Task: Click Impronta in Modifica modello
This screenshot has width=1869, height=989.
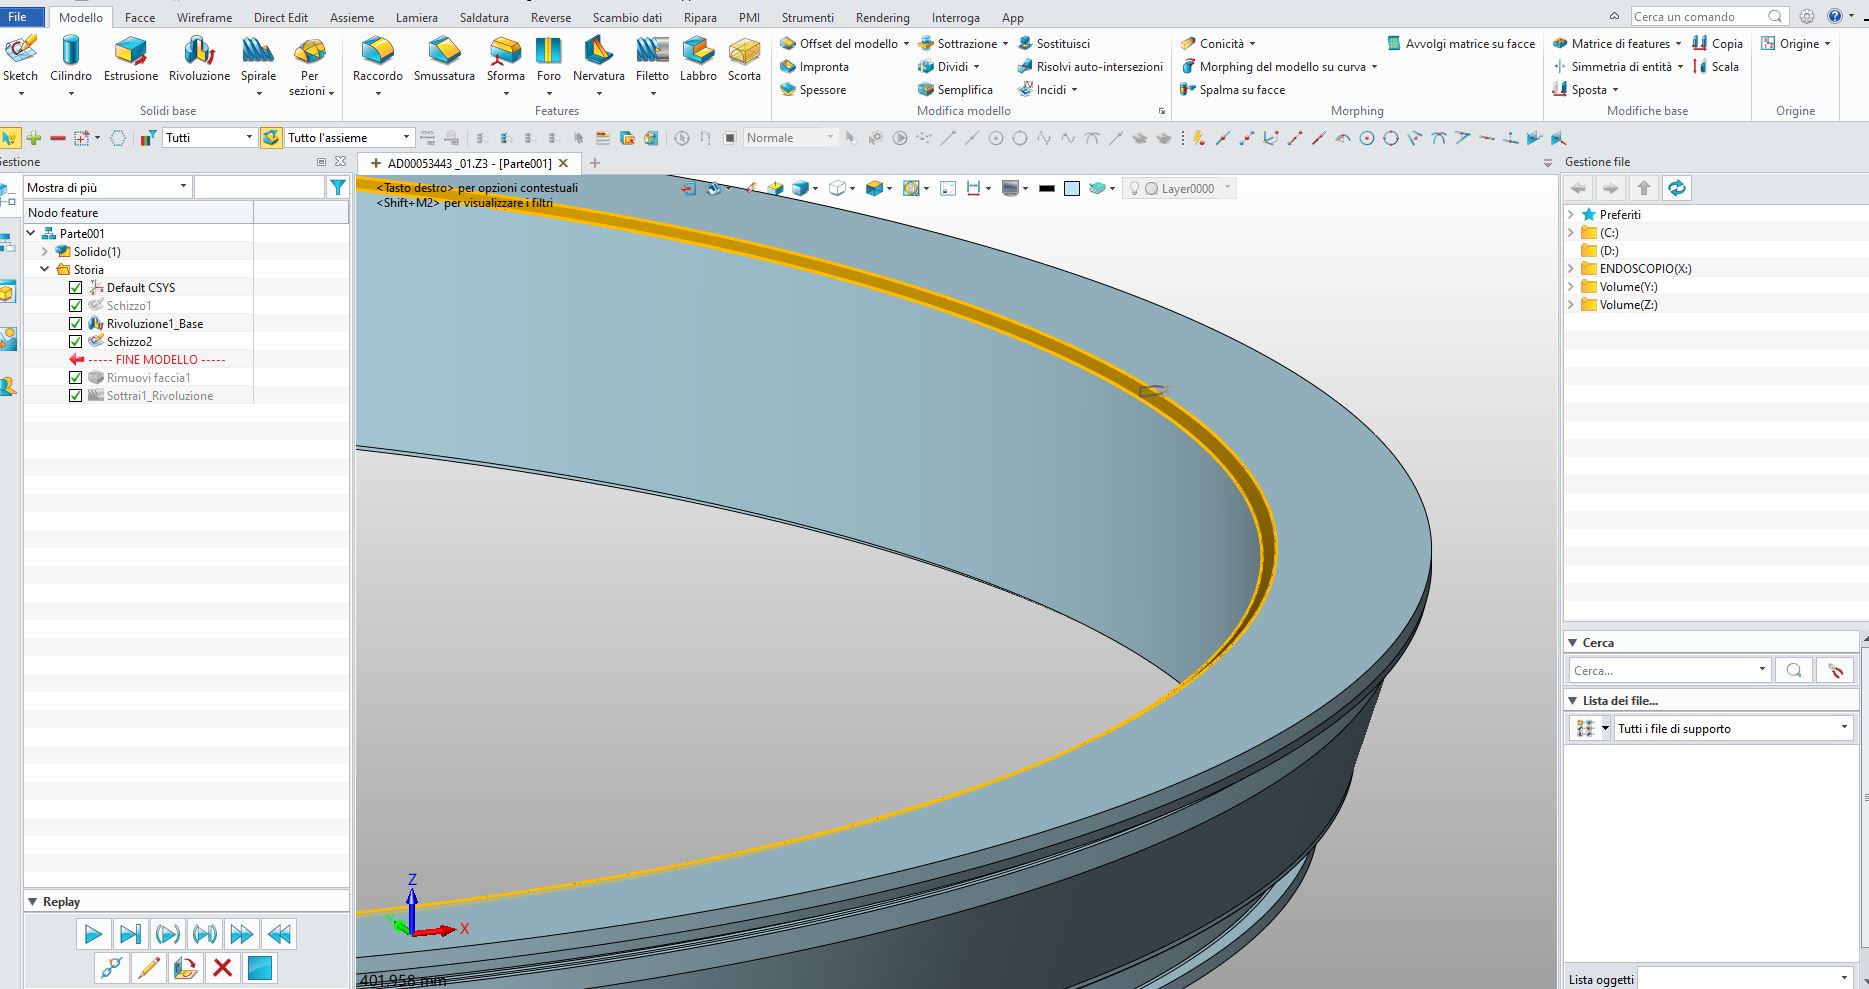Action: click(814, 67)
